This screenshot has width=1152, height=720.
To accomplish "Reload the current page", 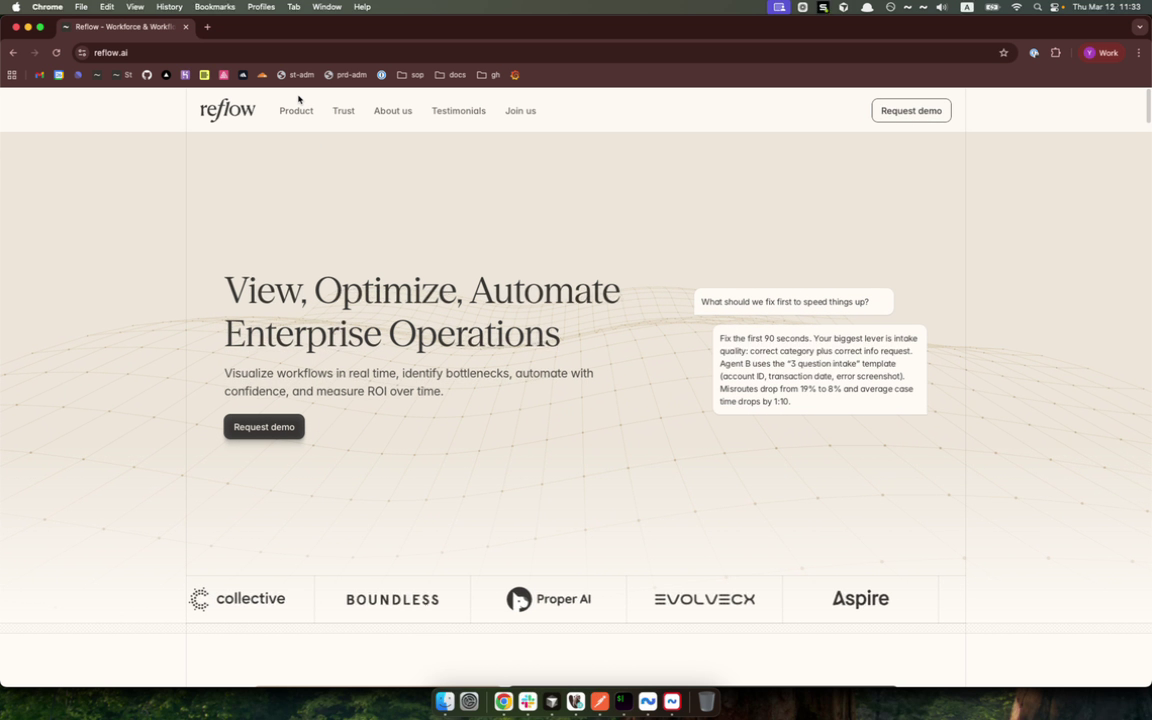I will tap(56, 53).
